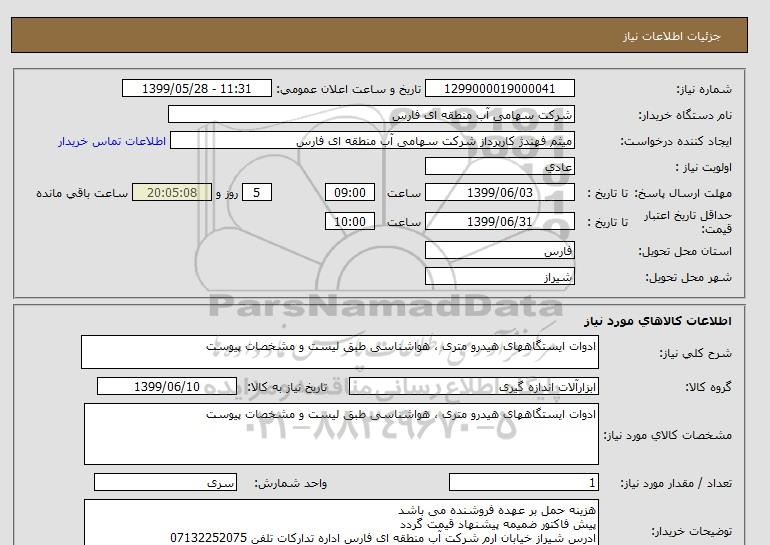Click the buyer notes text area
This screenshot has height=545, width=770.
click(341, 522)
